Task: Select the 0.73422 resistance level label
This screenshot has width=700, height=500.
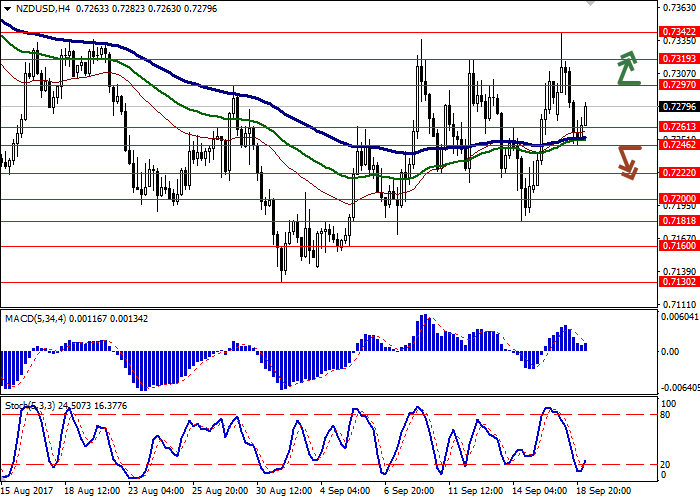Action: point(679,32)
